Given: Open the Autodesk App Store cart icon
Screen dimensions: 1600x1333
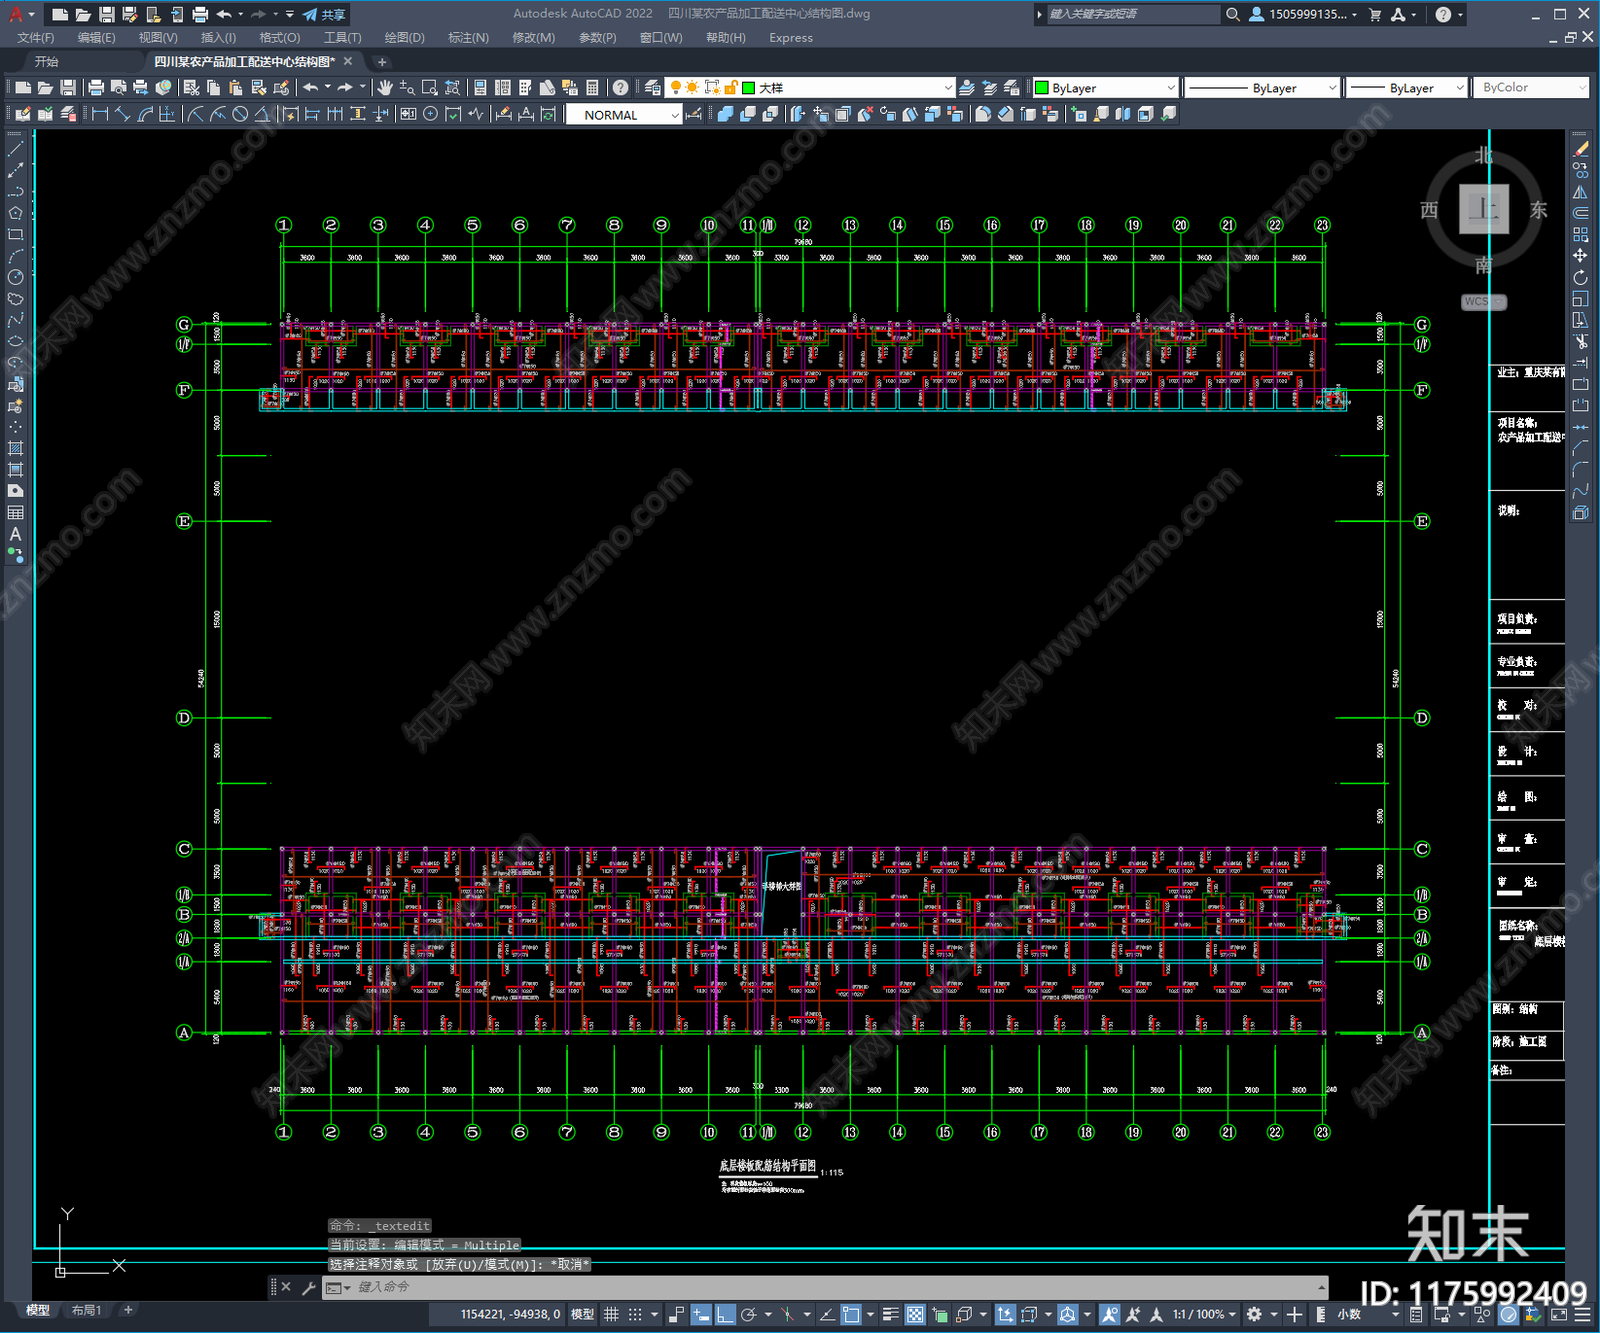Looking at the screenshot, I should click(1375, 14).
